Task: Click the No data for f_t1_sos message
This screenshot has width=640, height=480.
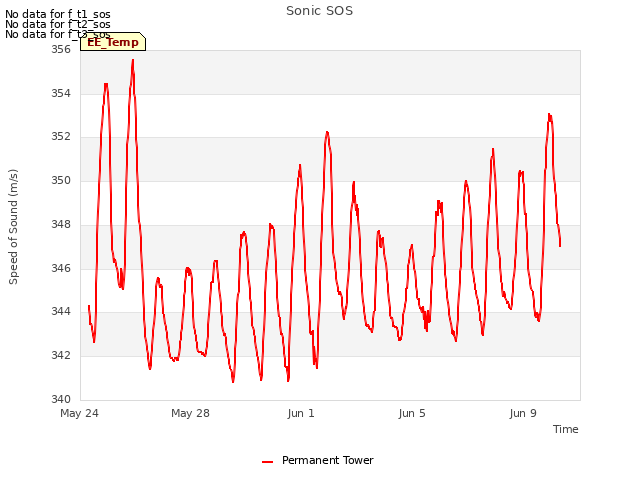Action: tap(58, 14)
